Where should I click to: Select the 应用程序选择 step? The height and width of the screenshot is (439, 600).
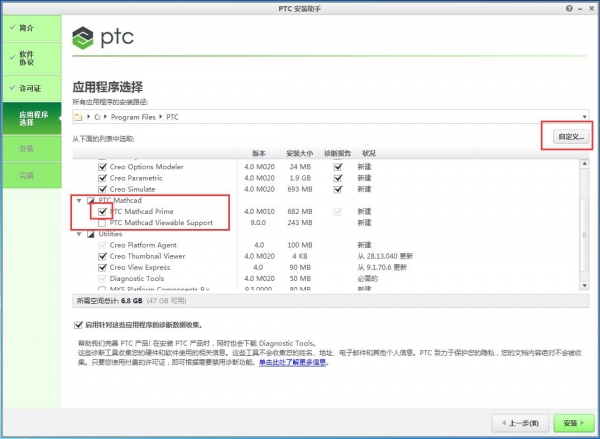32,118
